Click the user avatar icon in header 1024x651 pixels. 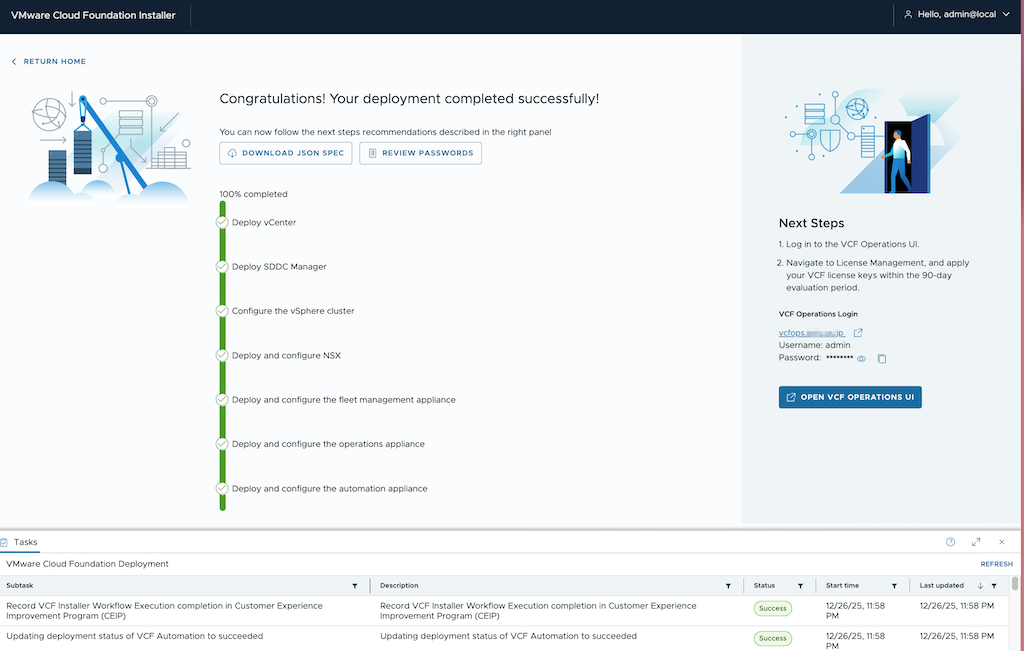point(908,14)
